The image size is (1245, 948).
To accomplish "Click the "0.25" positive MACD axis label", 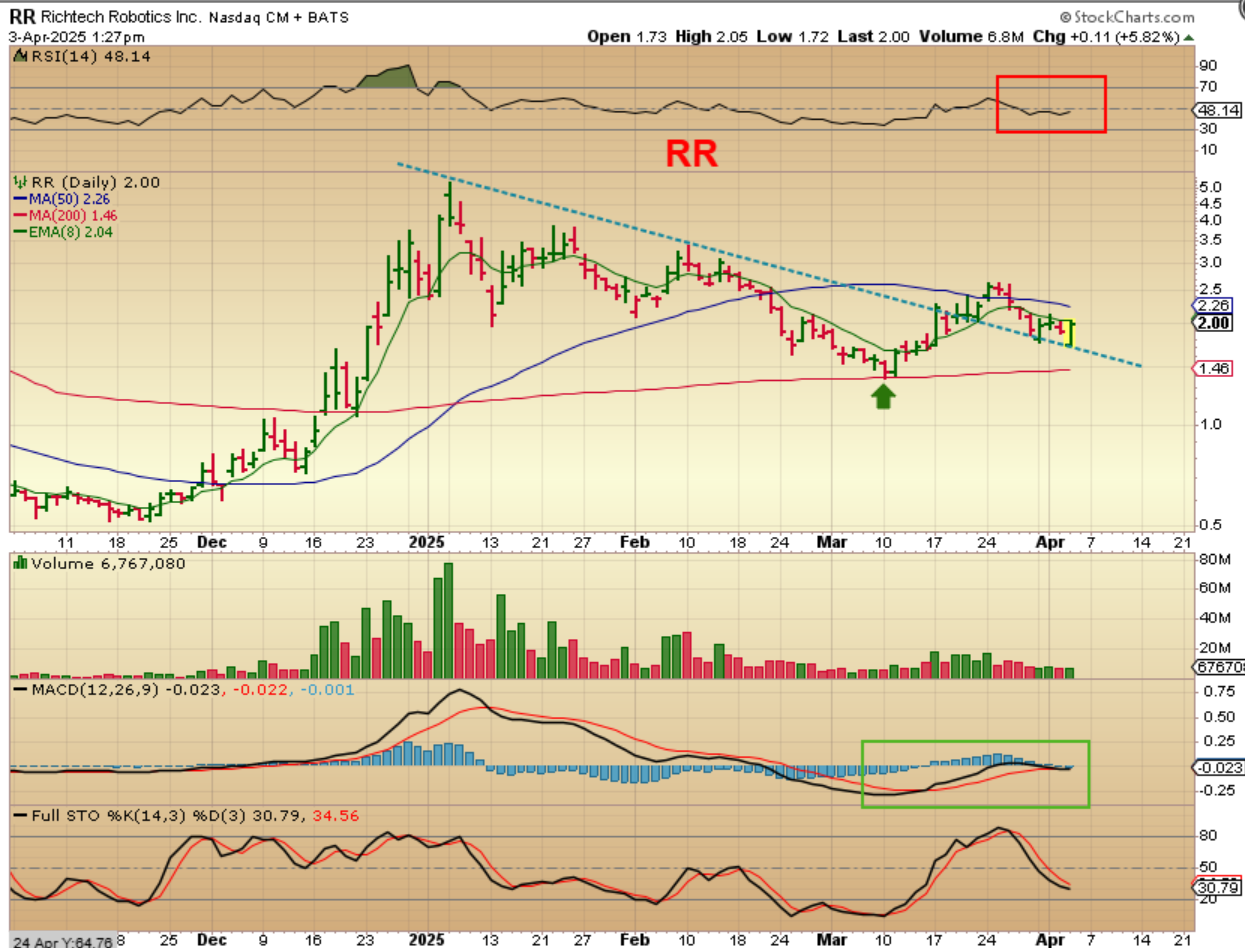I will pos(1217,741).
